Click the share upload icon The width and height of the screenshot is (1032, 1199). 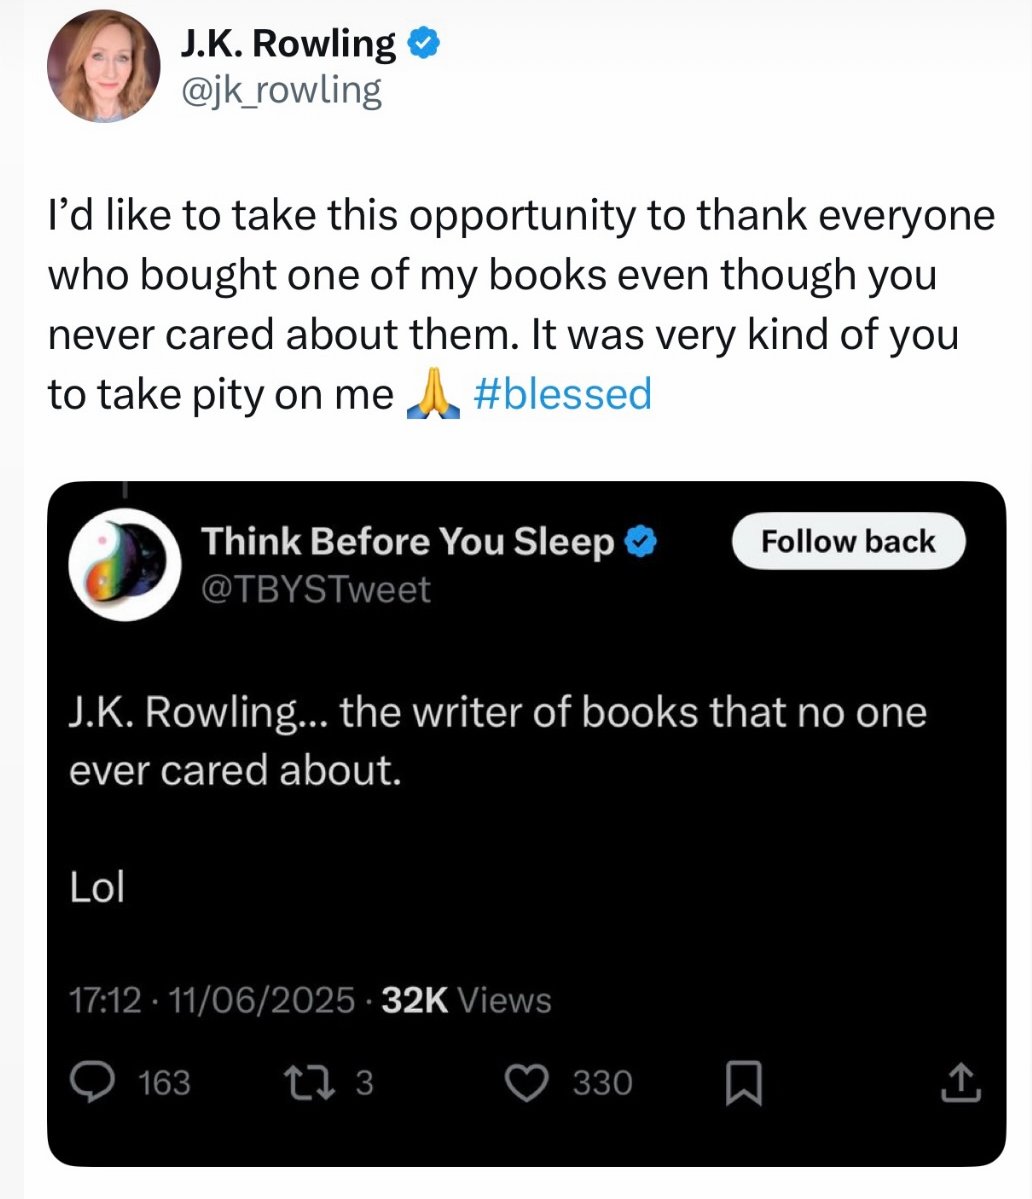[x=961, y=1082]
